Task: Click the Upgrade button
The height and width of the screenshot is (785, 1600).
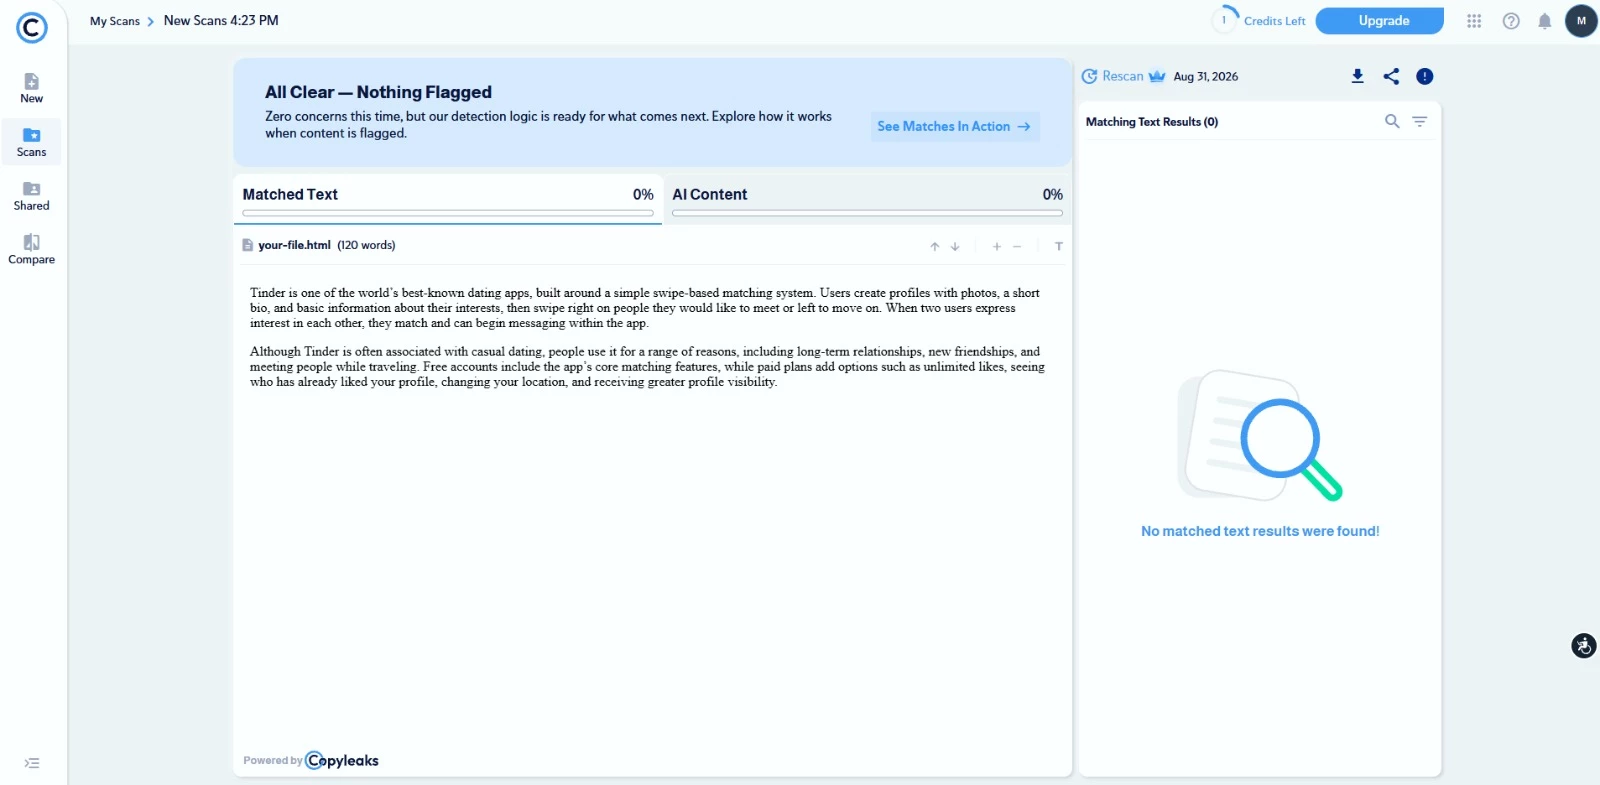Action: pyautogui.click(x=1380, y=21)
